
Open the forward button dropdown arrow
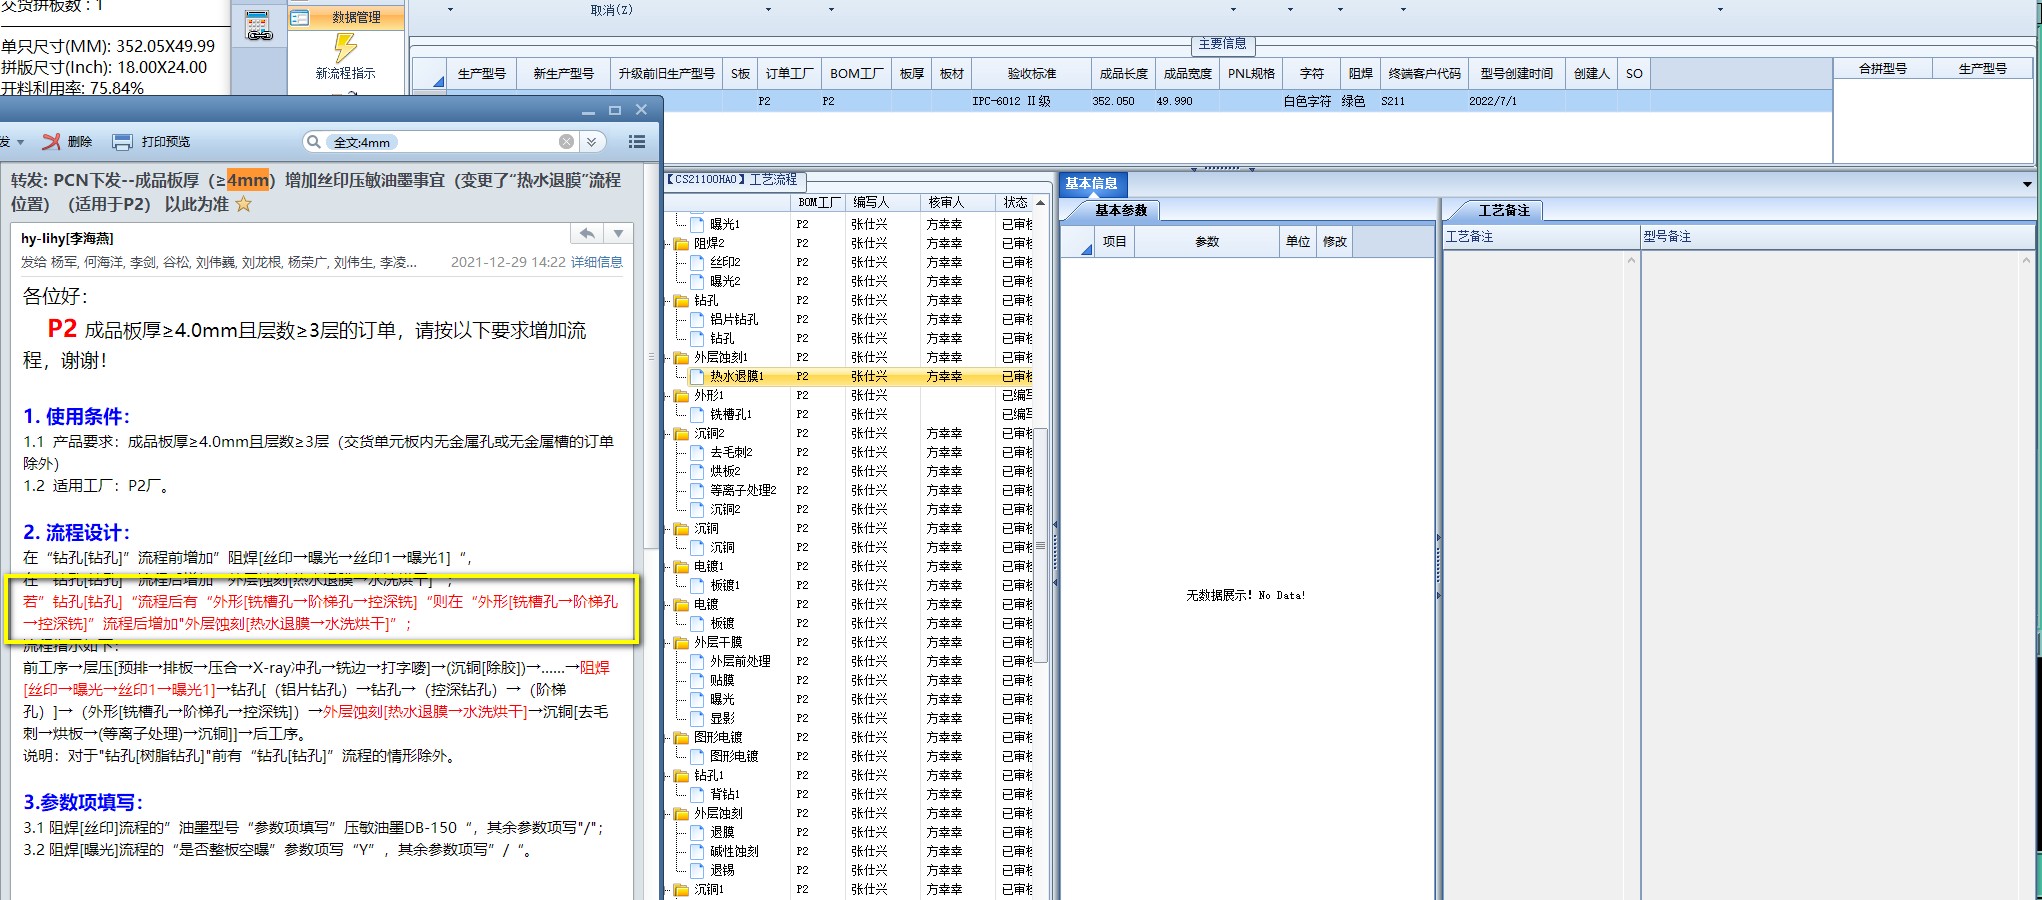pos(20,142)
